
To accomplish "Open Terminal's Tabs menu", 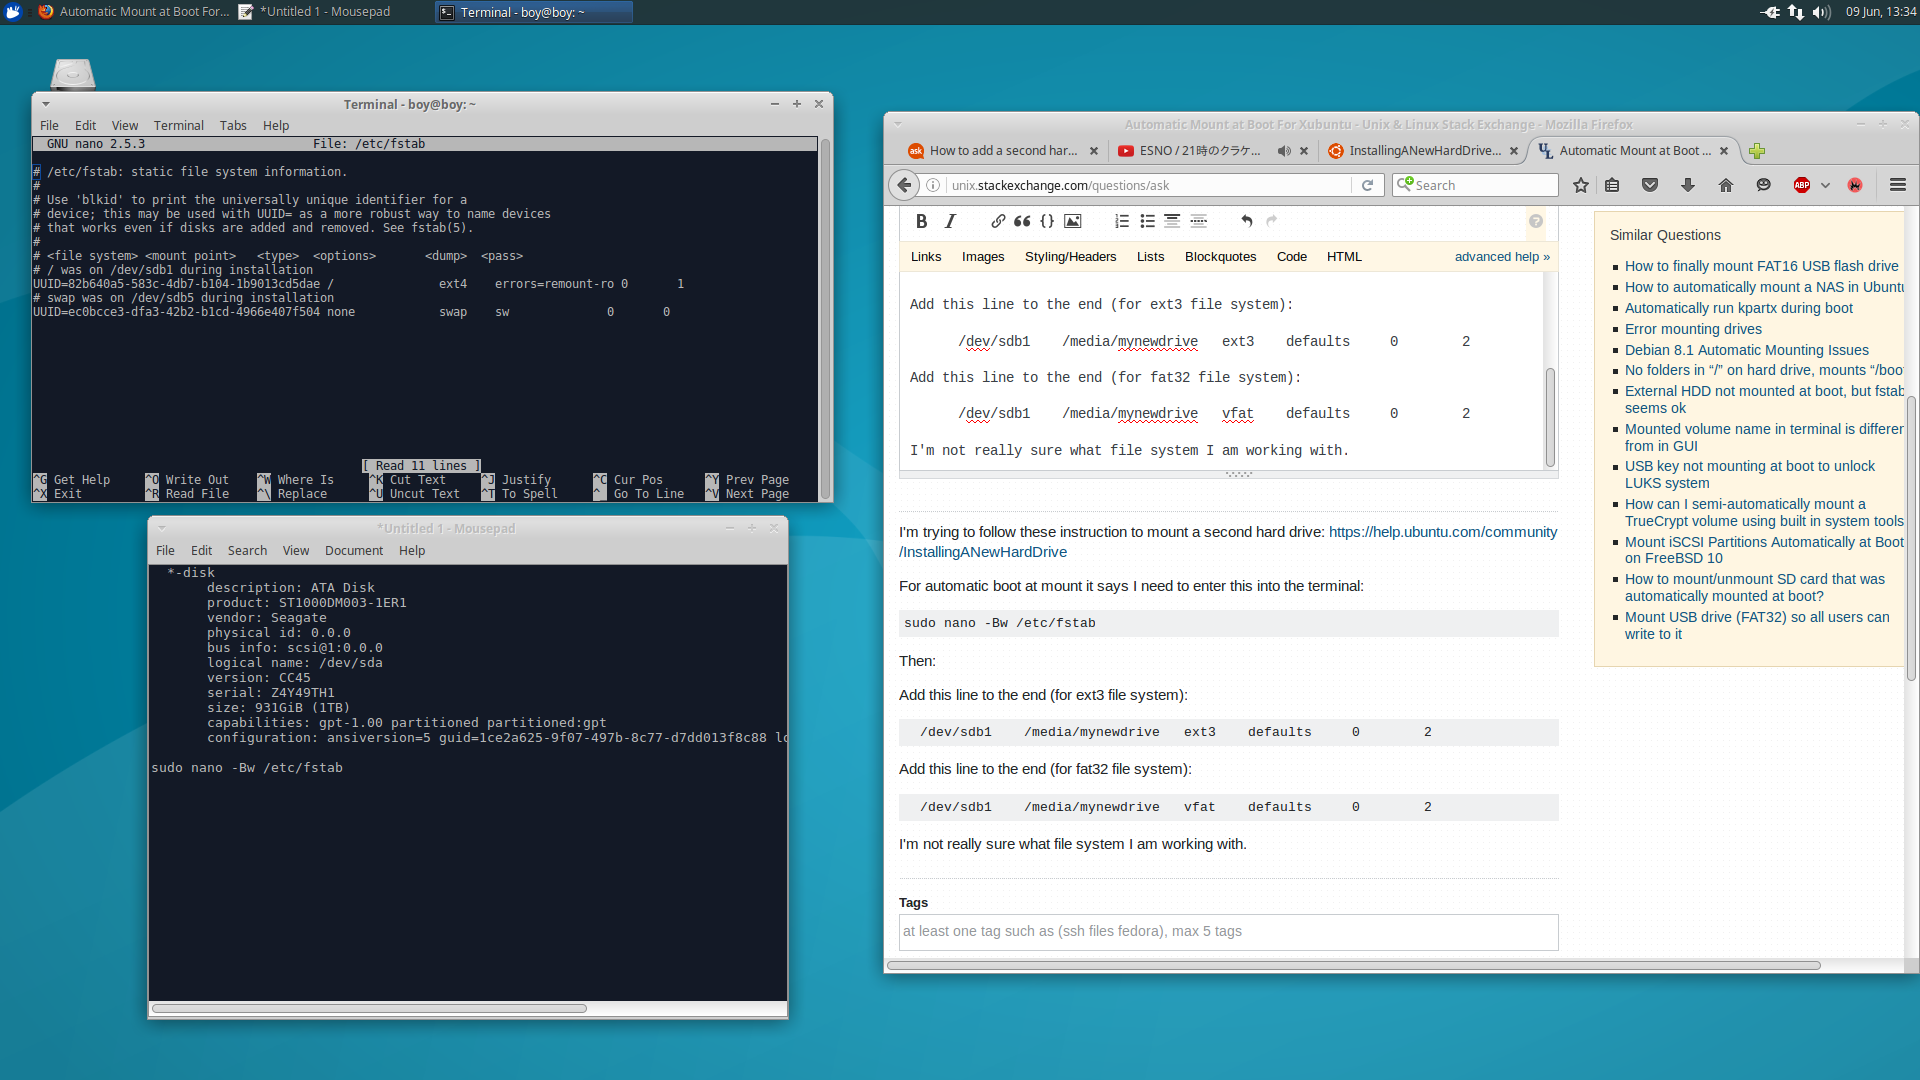I will (x=233, y=125).
